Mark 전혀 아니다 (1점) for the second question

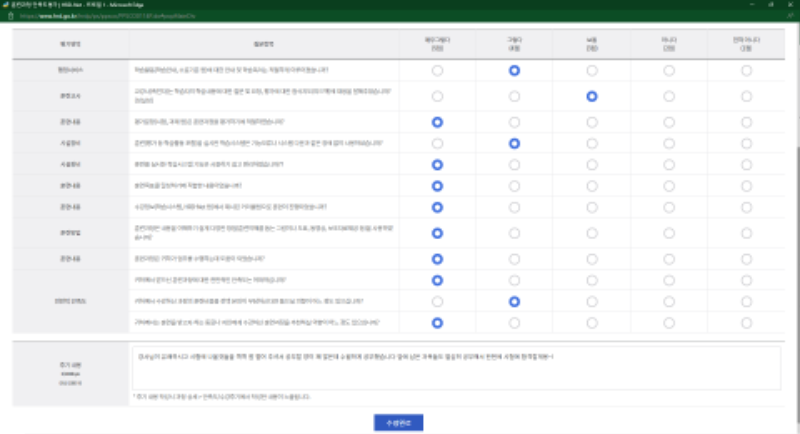pyautogui.click(x=745, y=97)
